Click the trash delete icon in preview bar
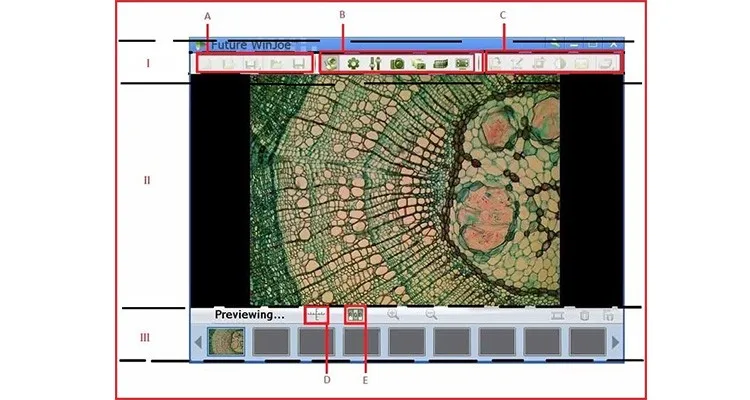The width and height of the screenshot is (750, 400). (x=586, y=315)
